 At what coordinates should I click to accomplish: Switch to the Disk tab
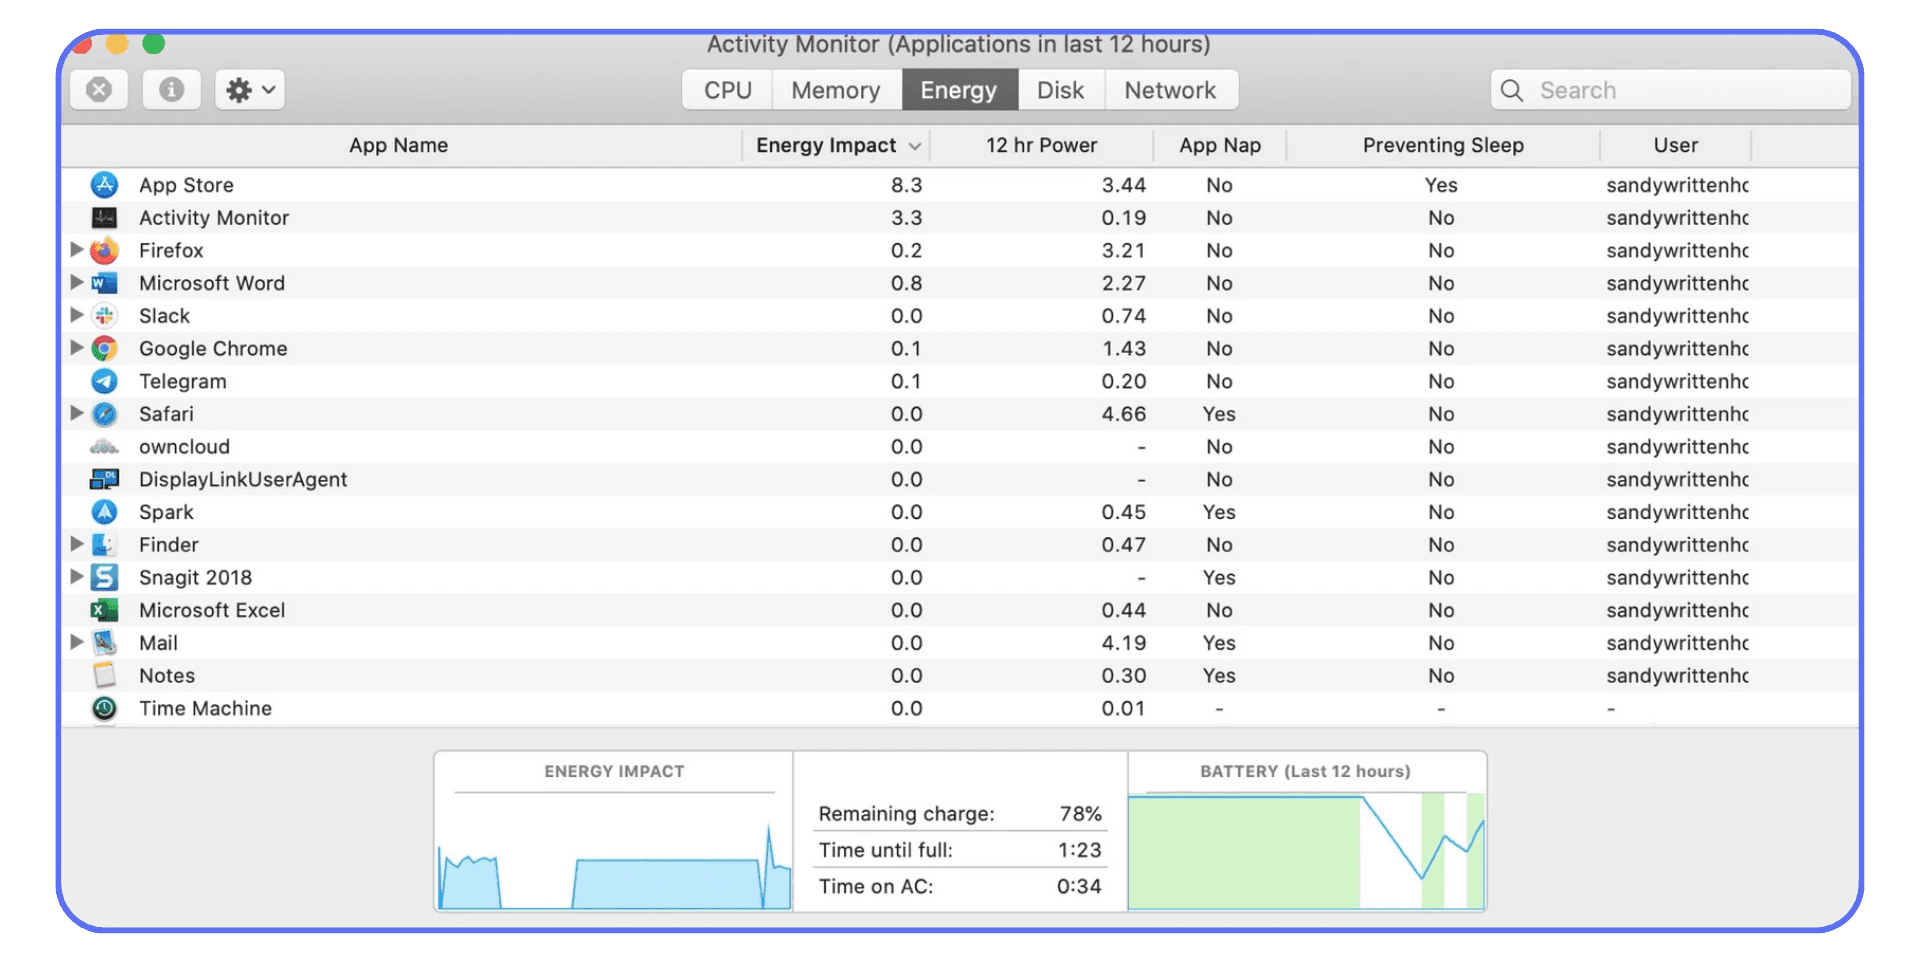click(1061, 90)
